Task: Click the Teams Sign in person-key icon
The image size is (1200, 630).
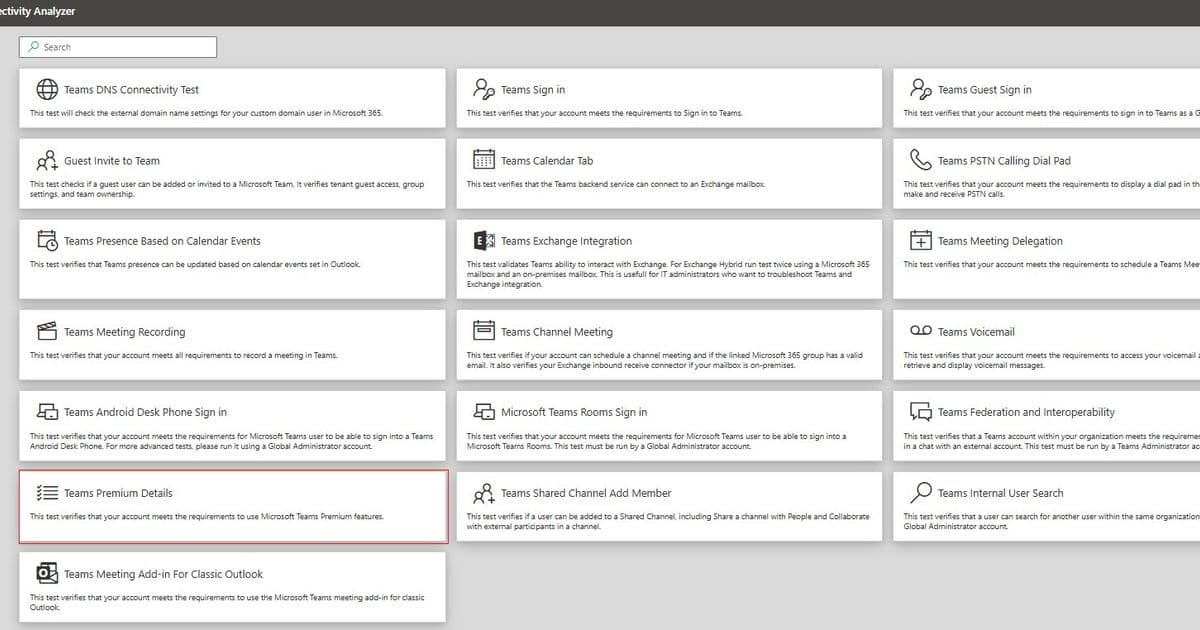Action: click(x=484, y=89)
